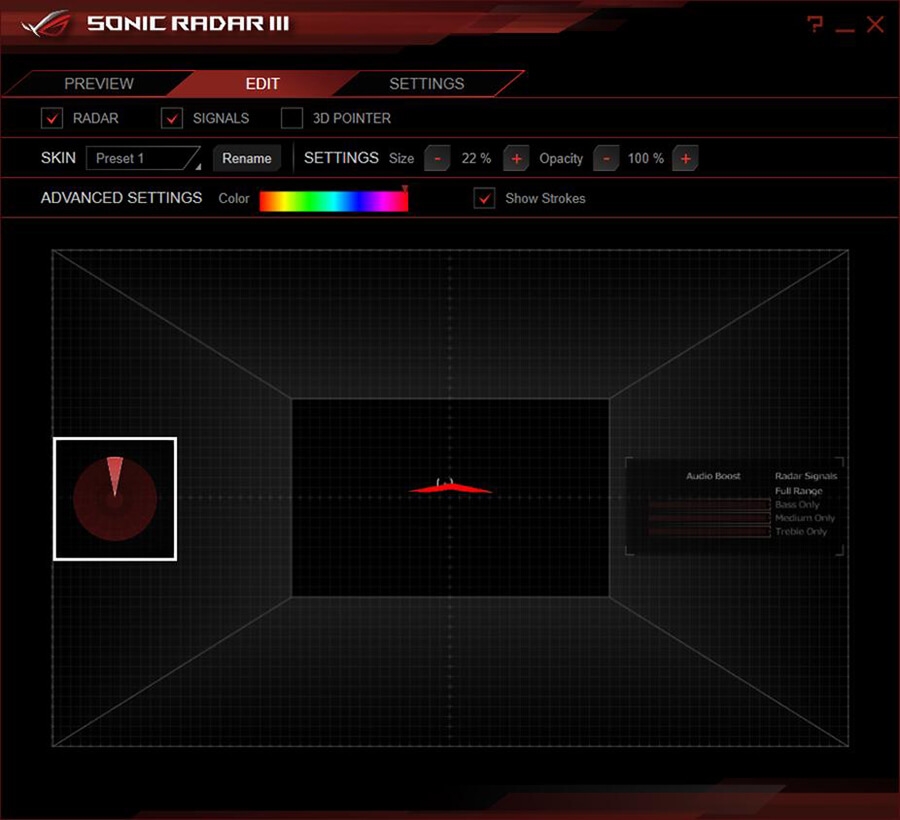Screen dimensions: 900x820
Task: Click the 100 % opacity value
Action: click(x=646, y=158)
